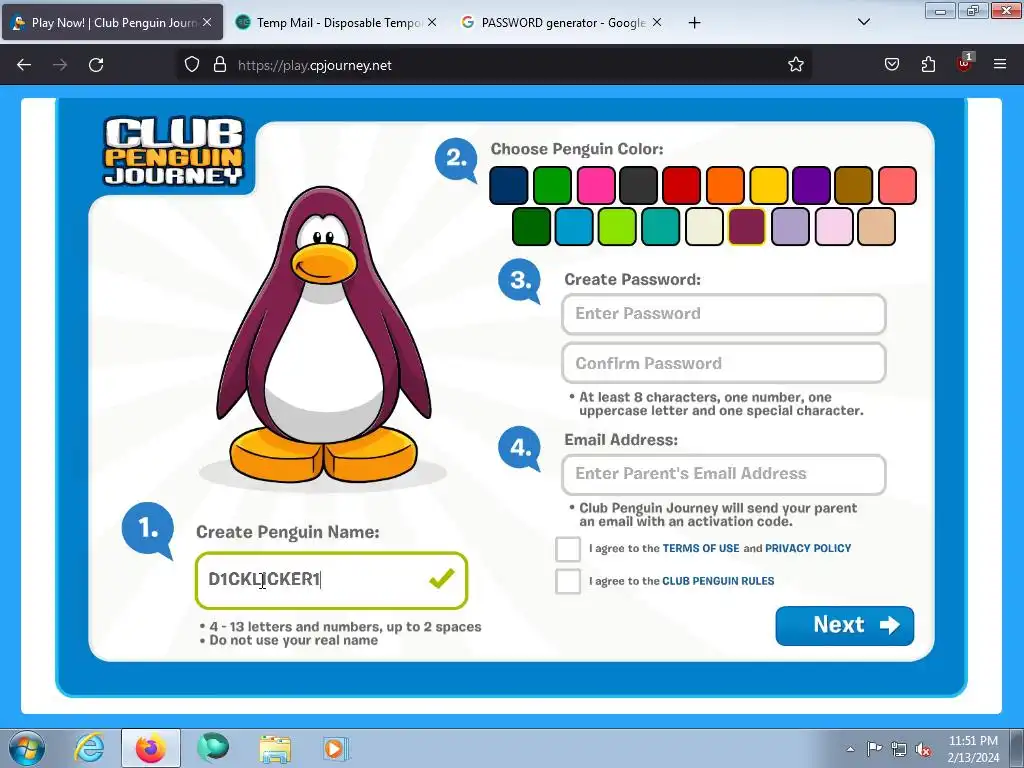1024x768 pixels.
Task: Open the File Explorer folder taskbar icon
Action: [275, 748]
